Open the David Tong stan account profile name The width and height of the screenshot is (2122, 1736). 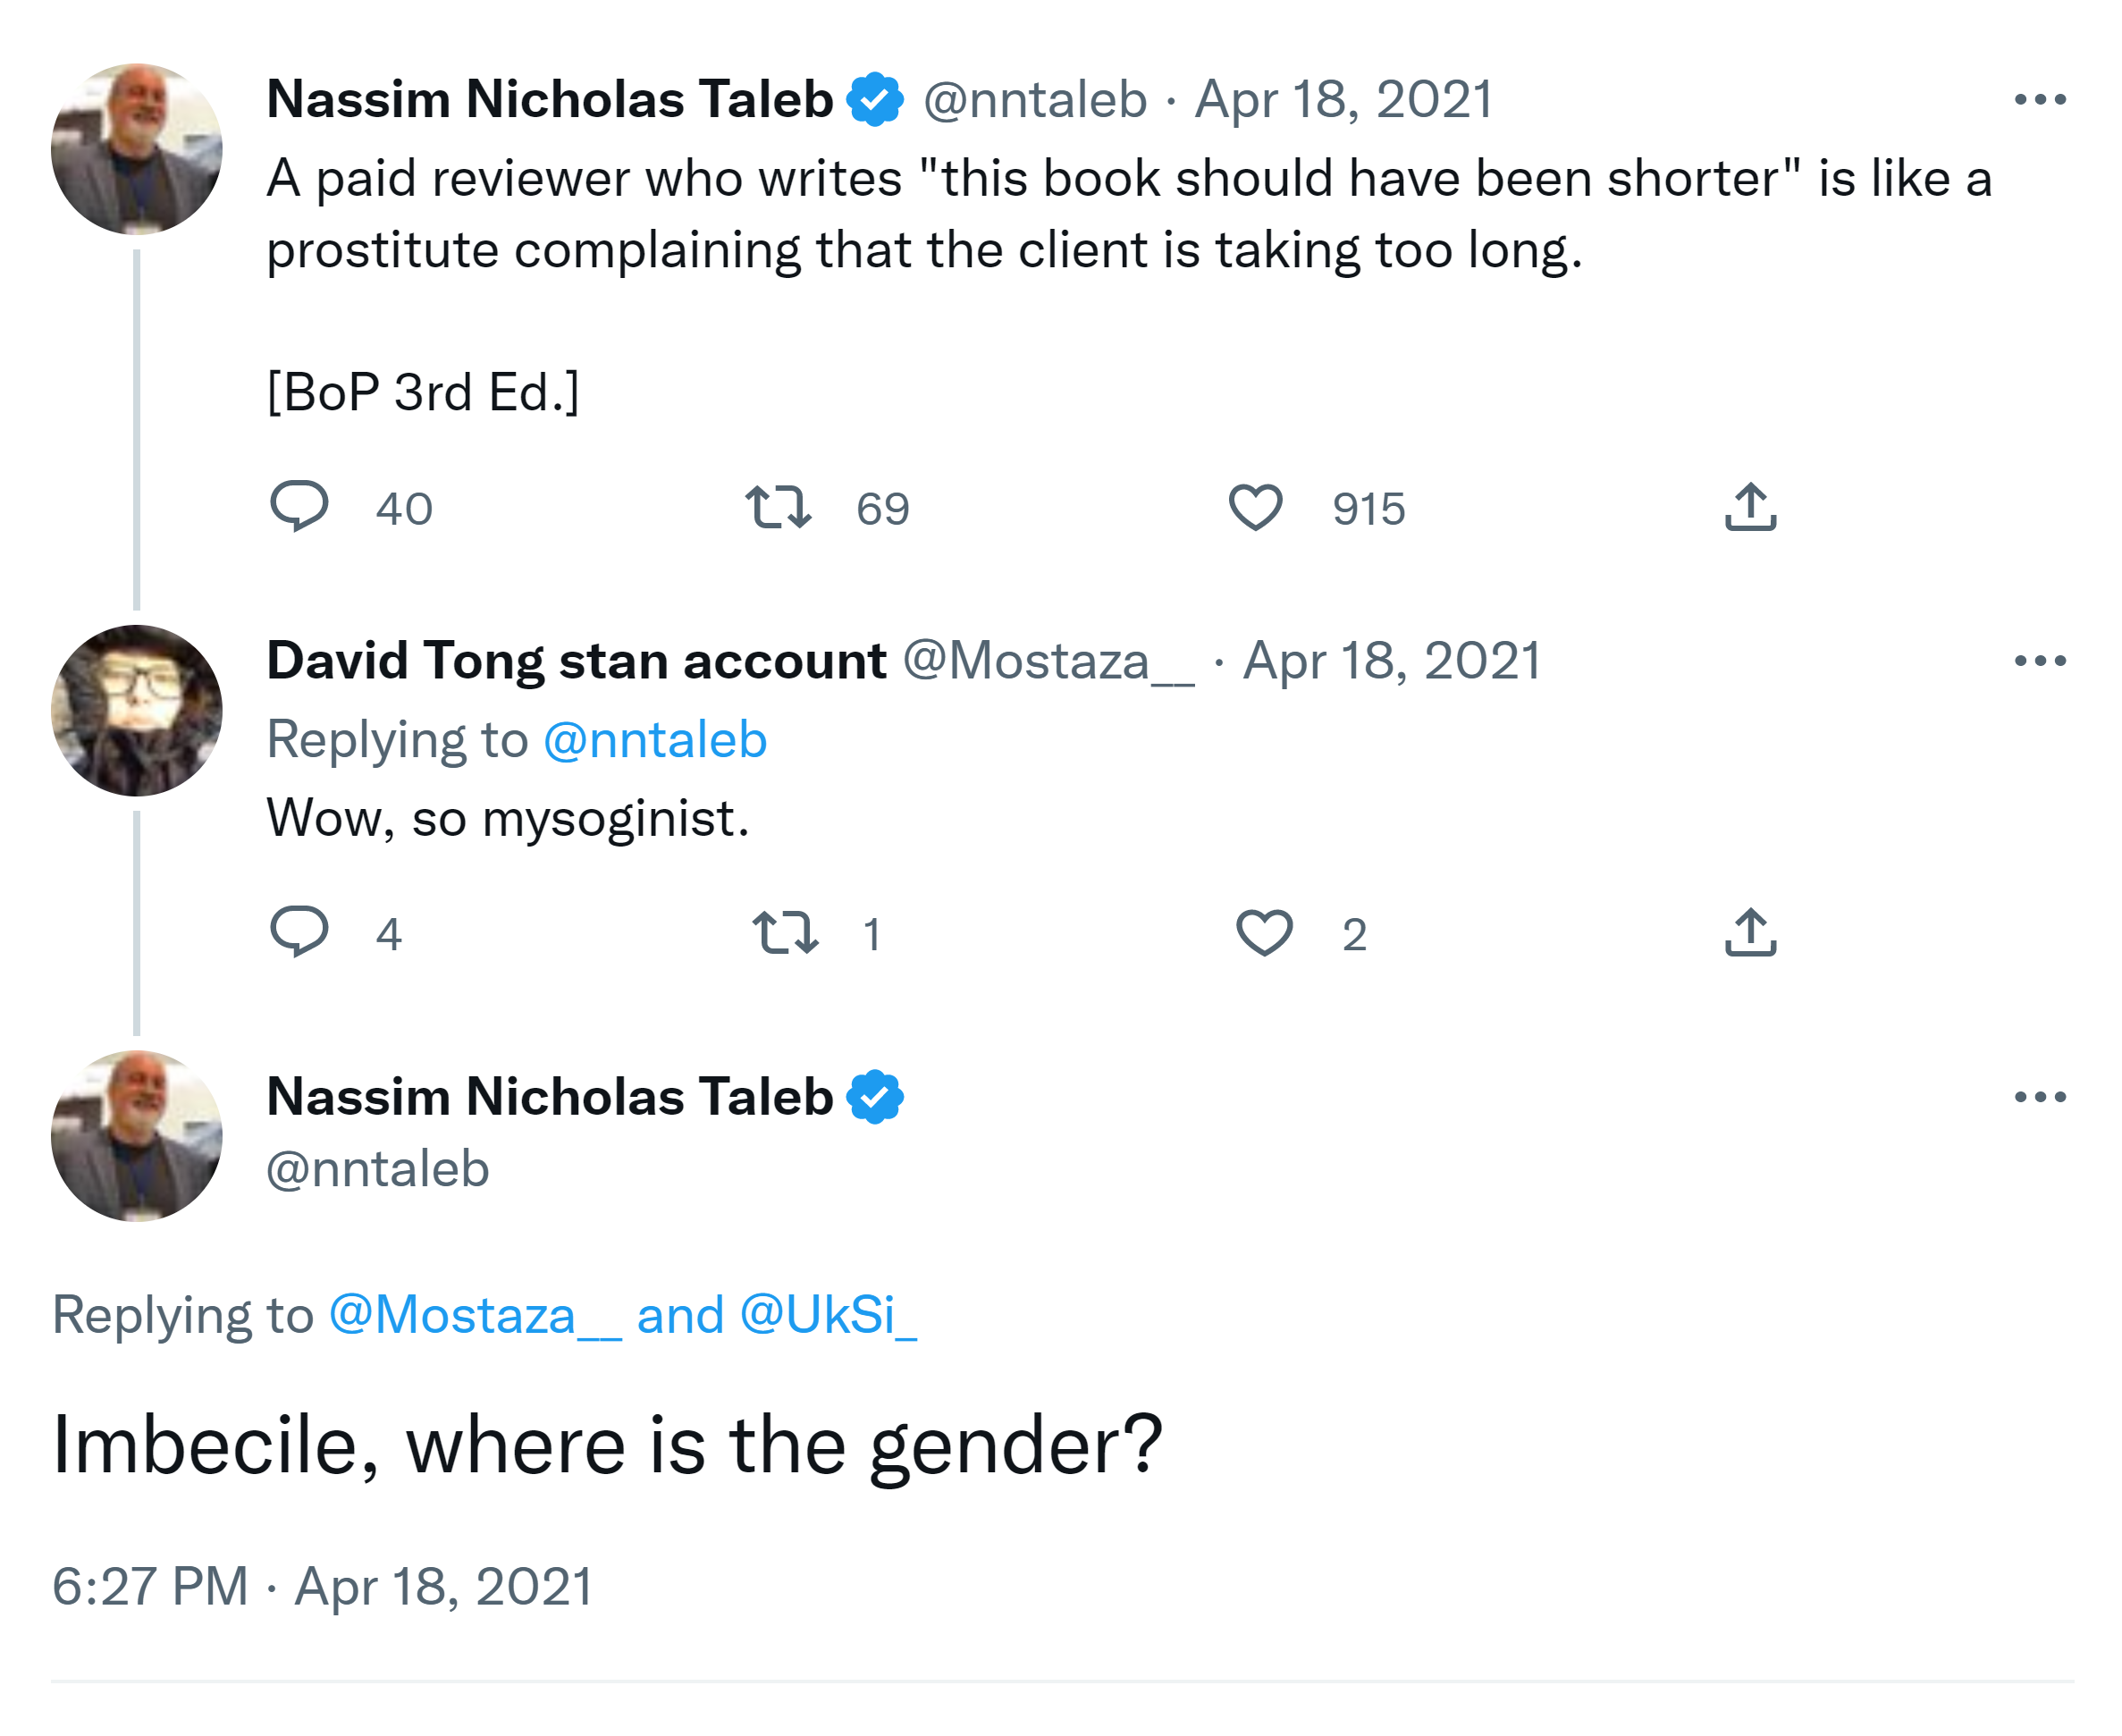pyautogui.click(x=576, y=660)
